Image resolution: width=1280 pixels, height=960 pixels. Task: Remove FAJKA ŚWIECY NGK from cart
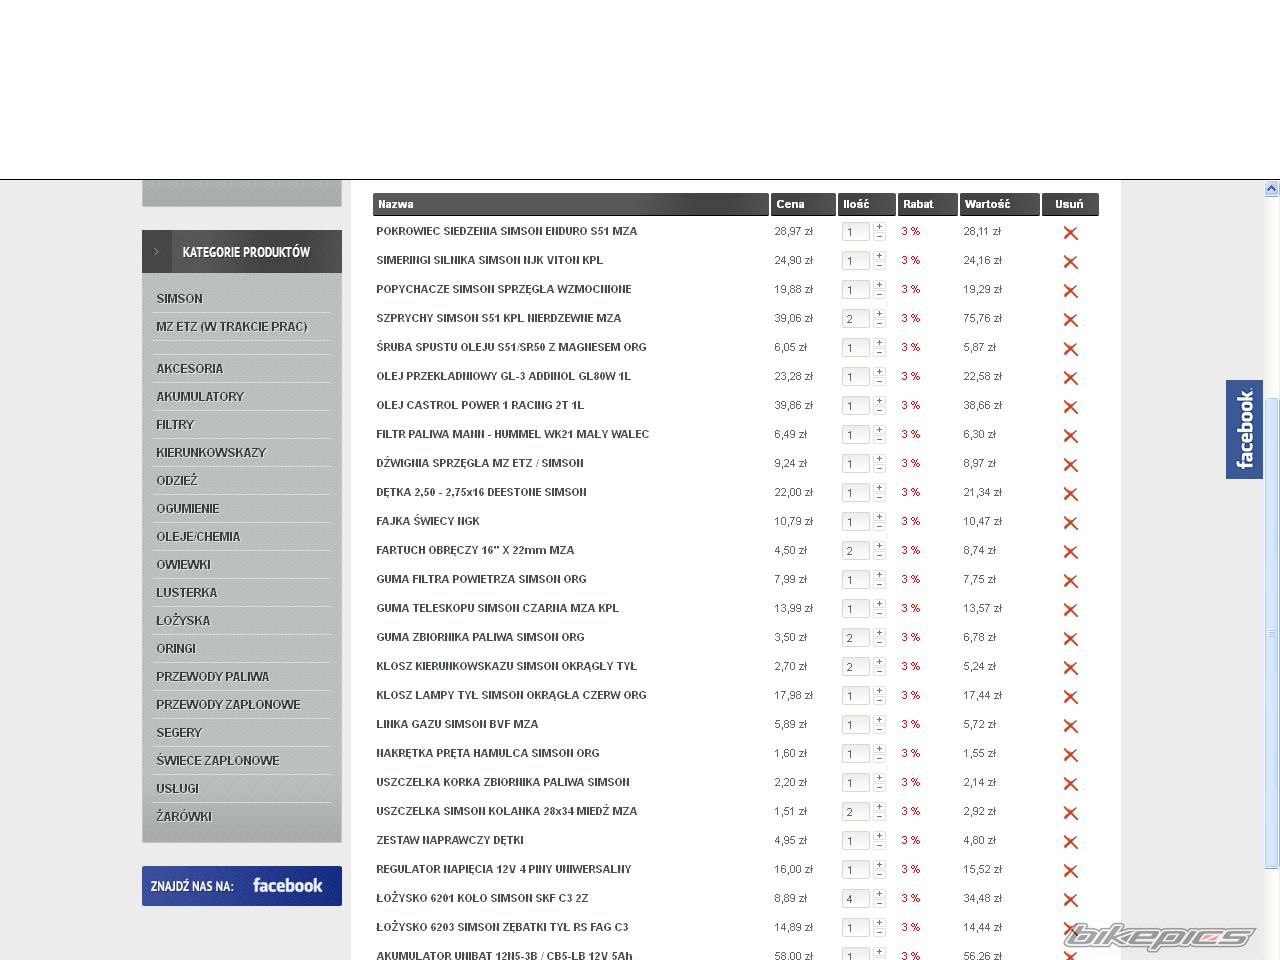(x=1070, y=523)
